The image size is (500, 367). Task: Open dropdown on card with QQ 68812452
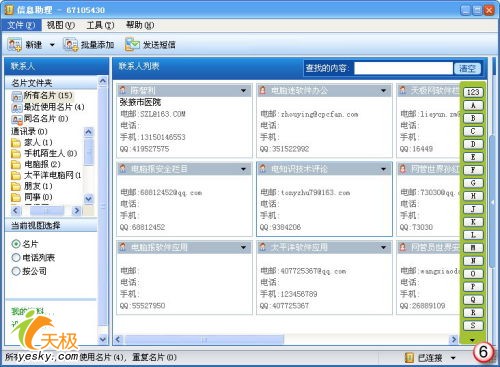(244, 169)
